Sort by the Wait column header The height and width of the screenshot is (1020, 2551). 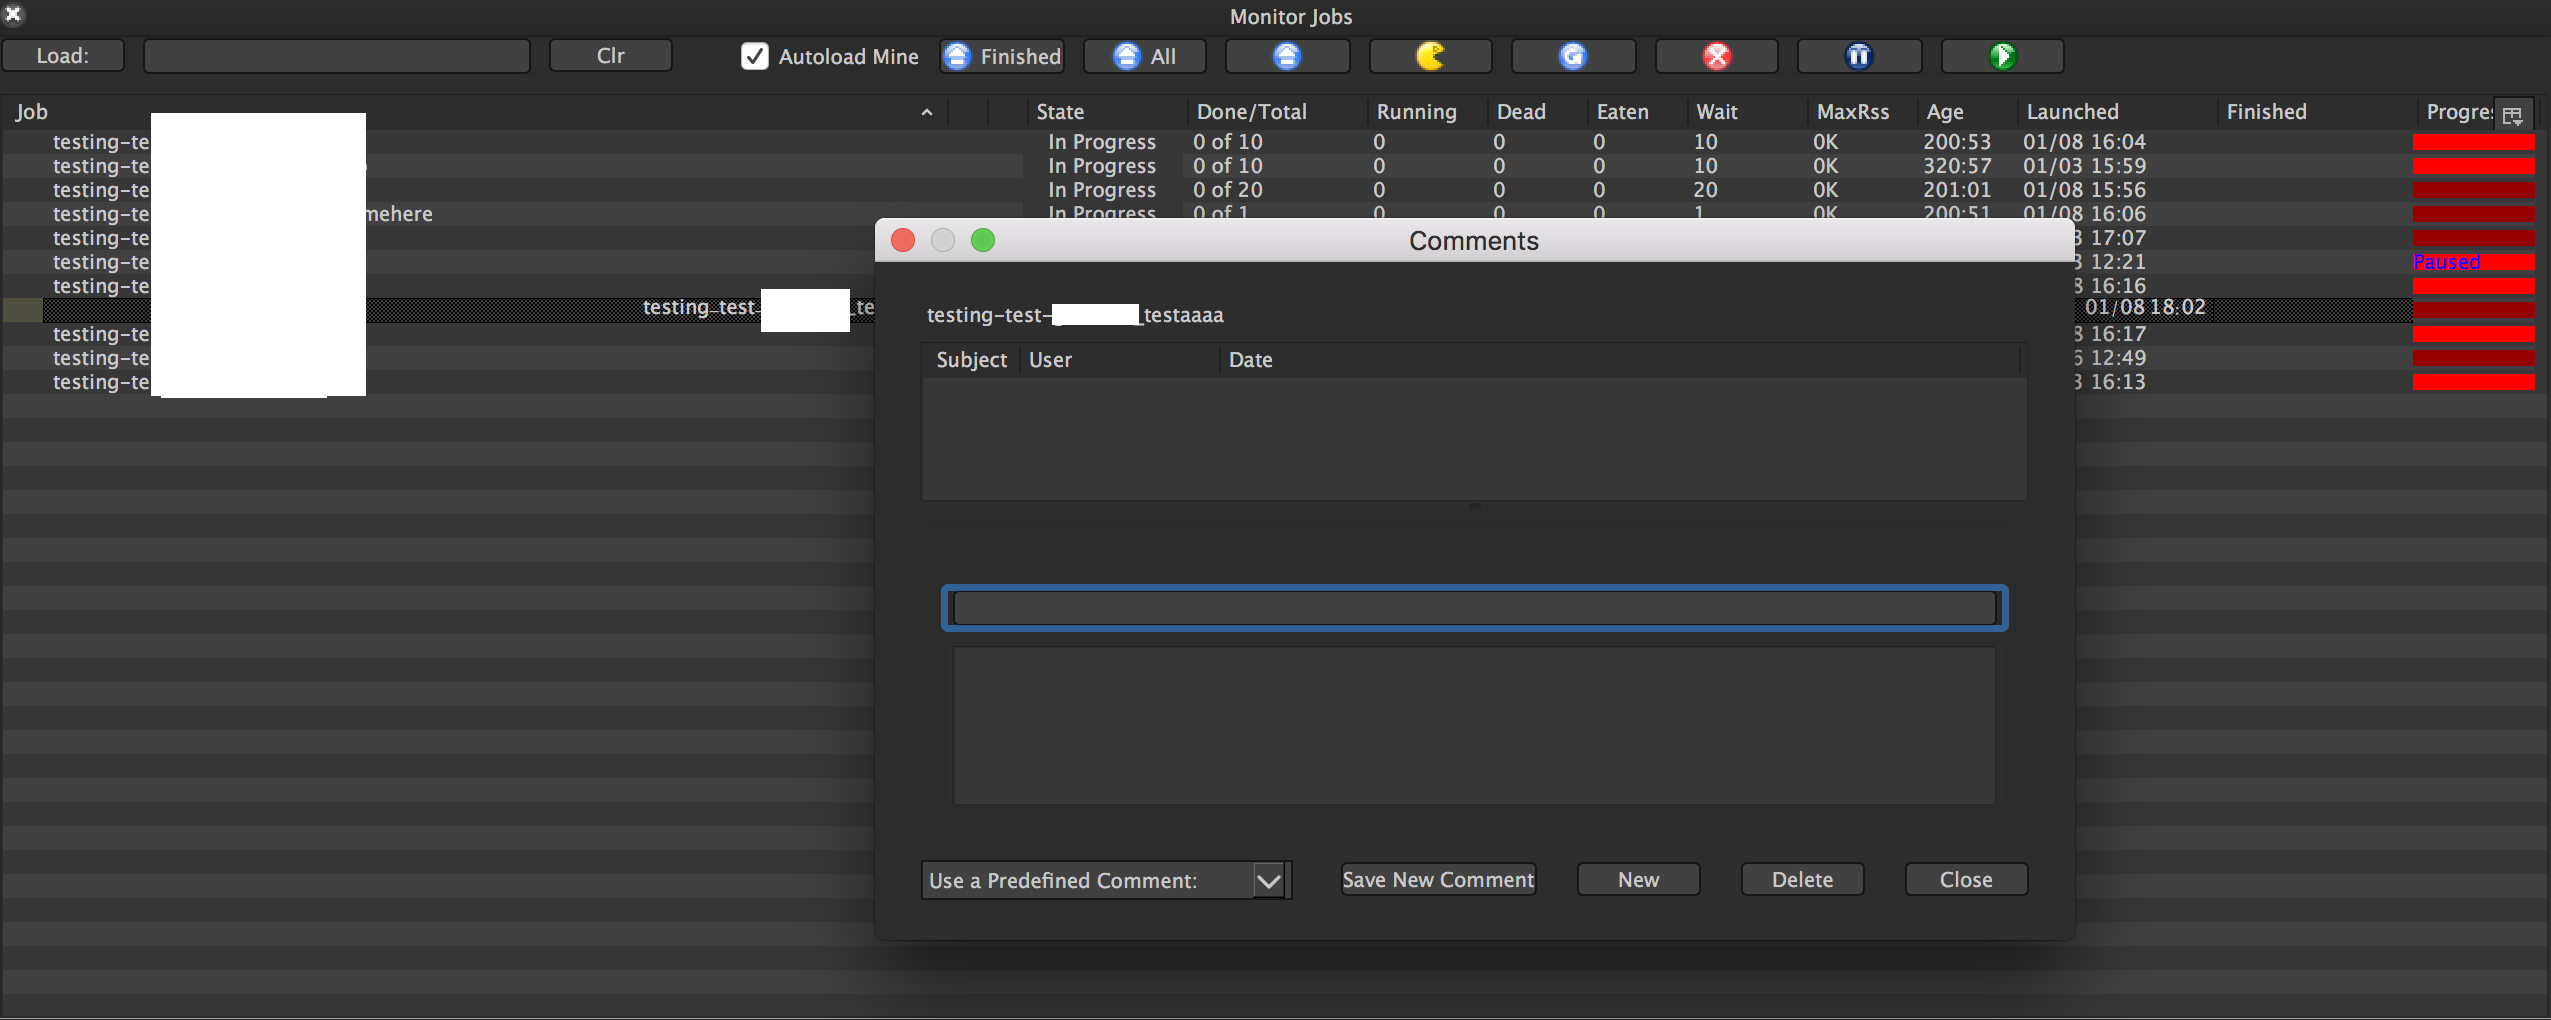click(x=1746, y=112)
